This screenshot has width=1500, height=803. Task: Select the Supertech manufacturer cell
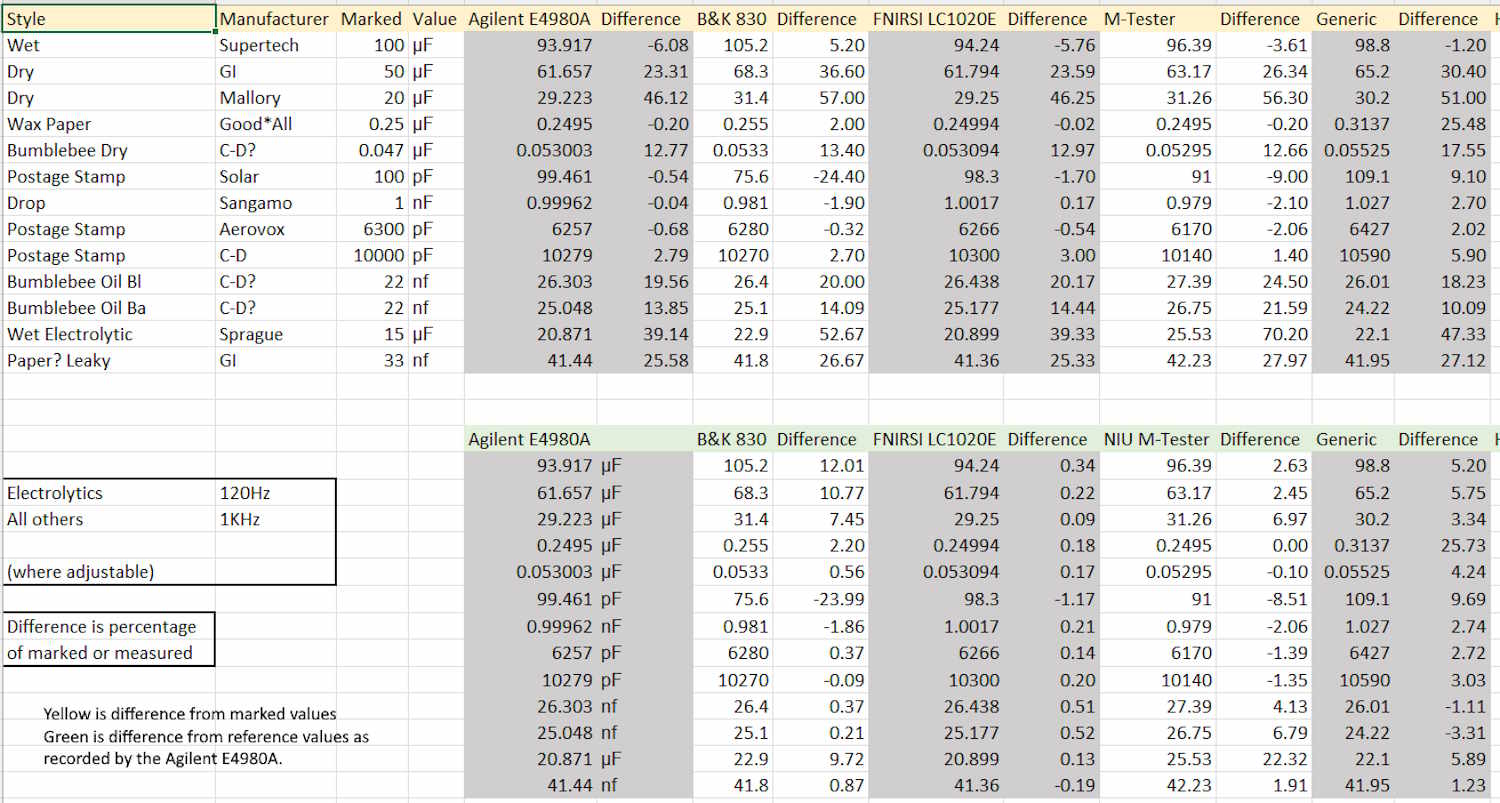pos(259,45)
